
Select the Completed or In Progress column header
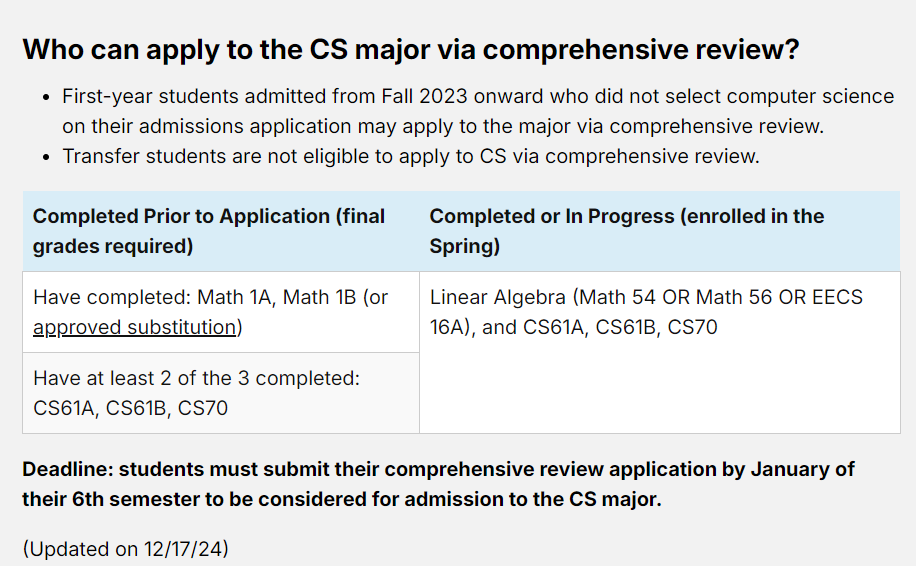coord(660,231)
